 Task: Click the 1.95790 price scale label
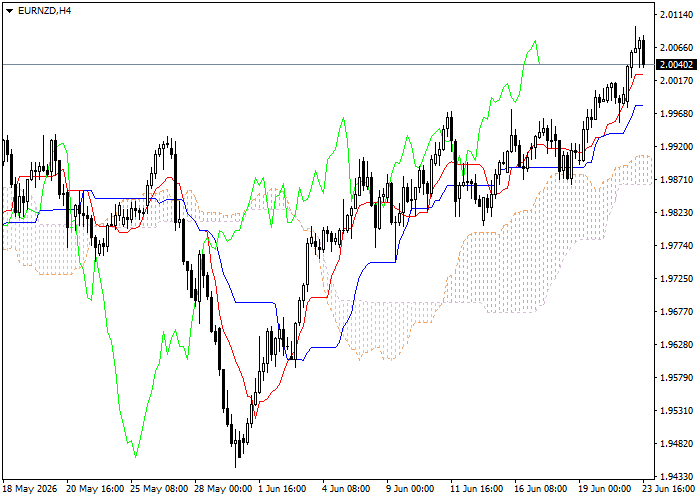tap(676, 378)
